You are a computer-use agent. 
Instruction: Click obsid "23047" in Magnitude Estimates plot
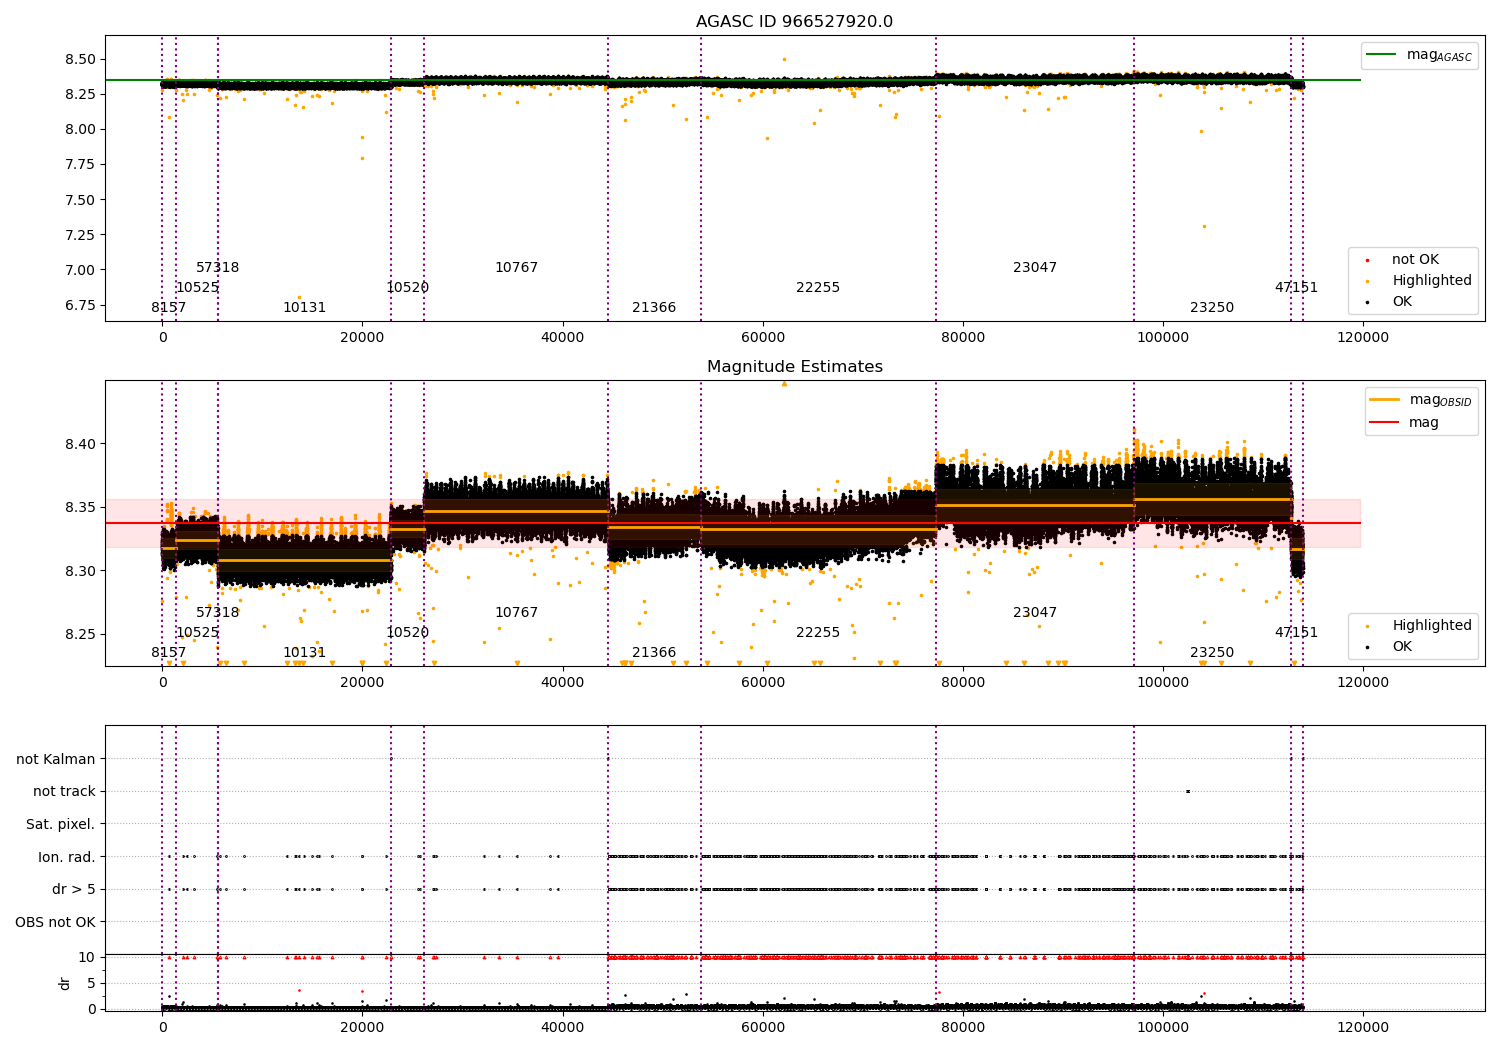click(1035, 612)
